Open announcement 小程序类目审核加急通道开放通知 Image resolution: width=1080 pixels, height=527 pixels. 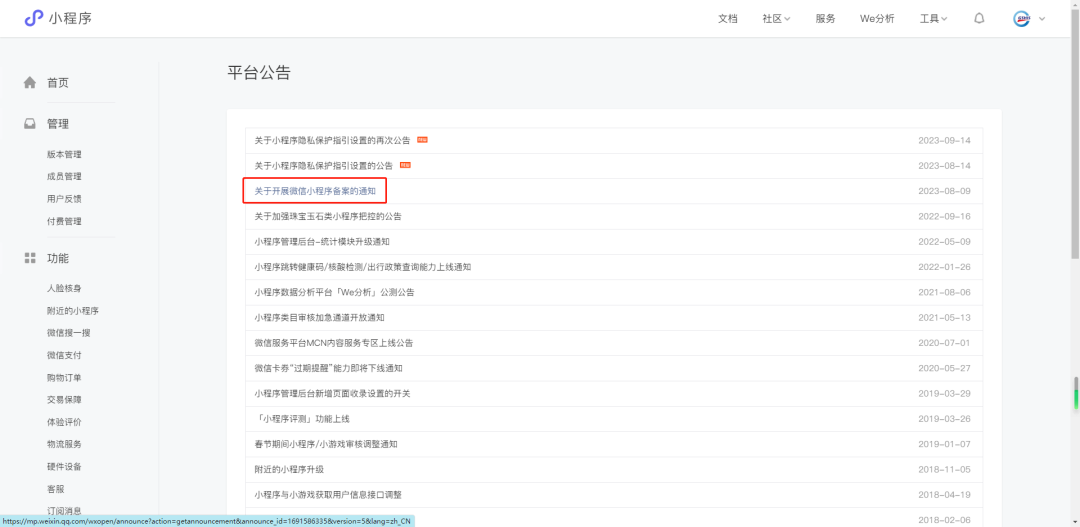pos(319,318)
